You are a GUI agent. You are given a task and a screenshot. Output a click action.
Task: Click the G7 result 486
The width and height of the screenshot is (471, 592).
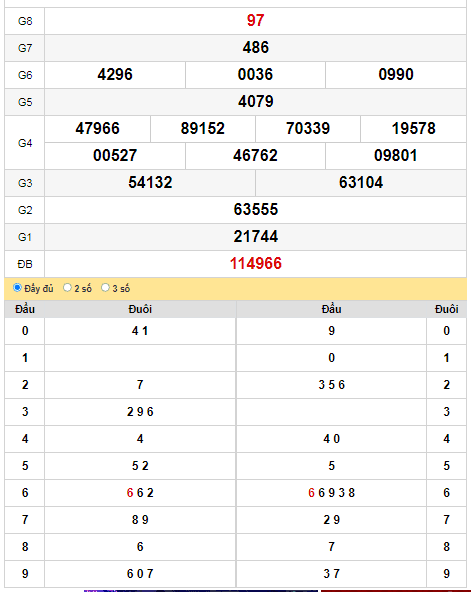click(256, 48)
